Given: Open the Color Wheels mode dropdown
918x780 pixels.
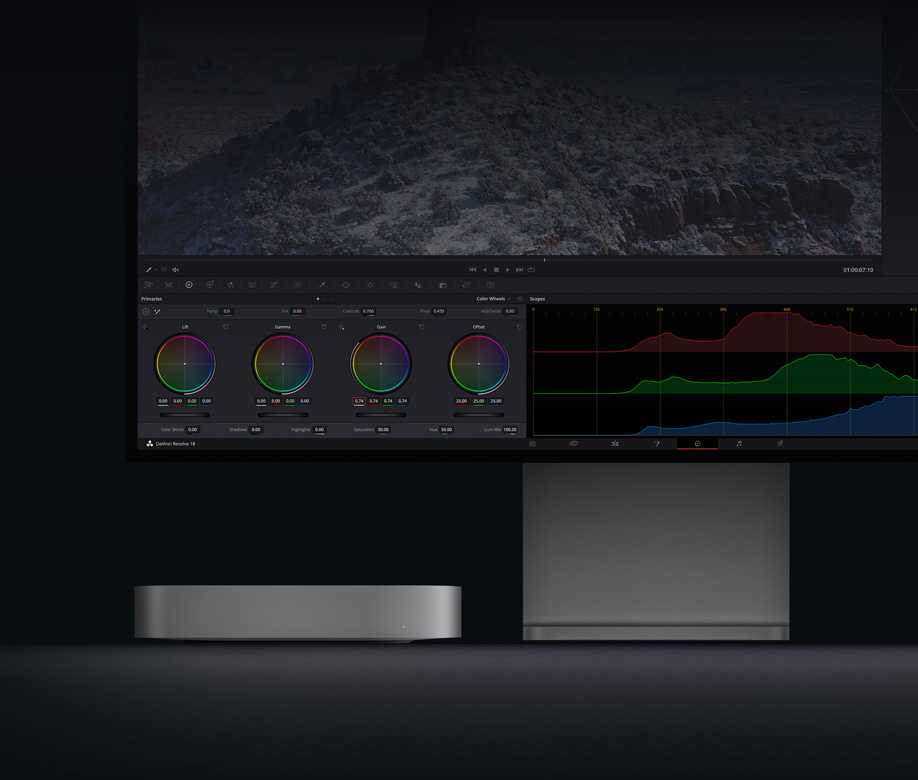Looking at the screenshot, I should point(493,299).
